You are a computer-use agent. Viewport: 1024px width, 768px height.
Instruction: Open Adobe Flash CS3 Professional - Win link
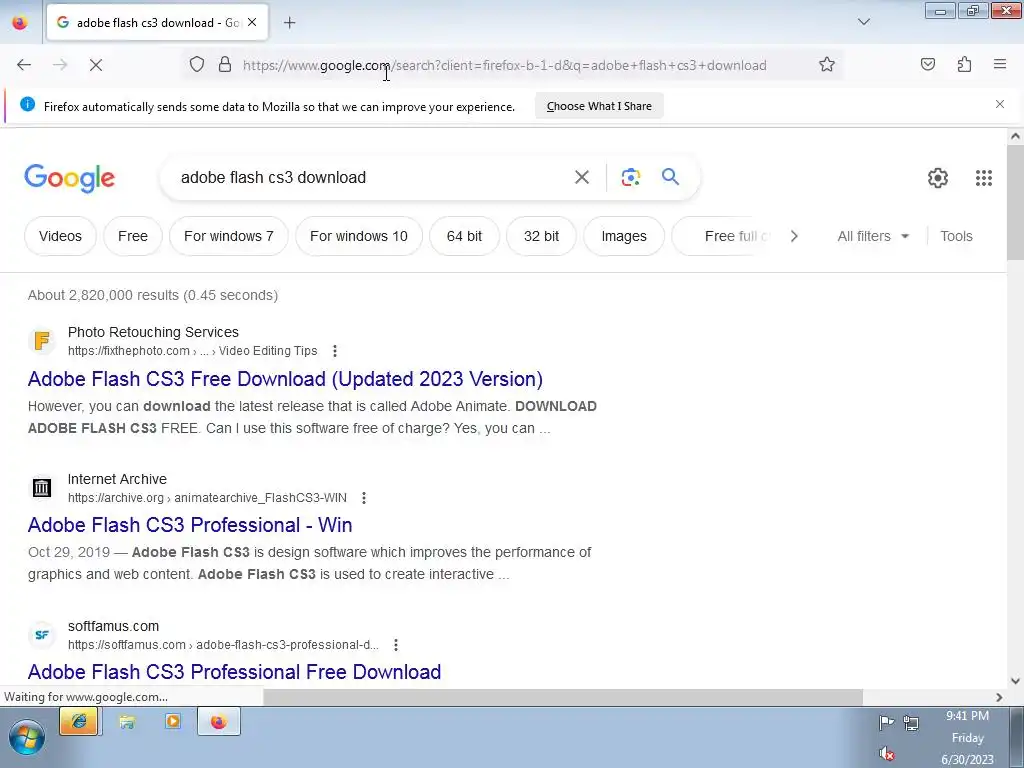tap(190, 525)
